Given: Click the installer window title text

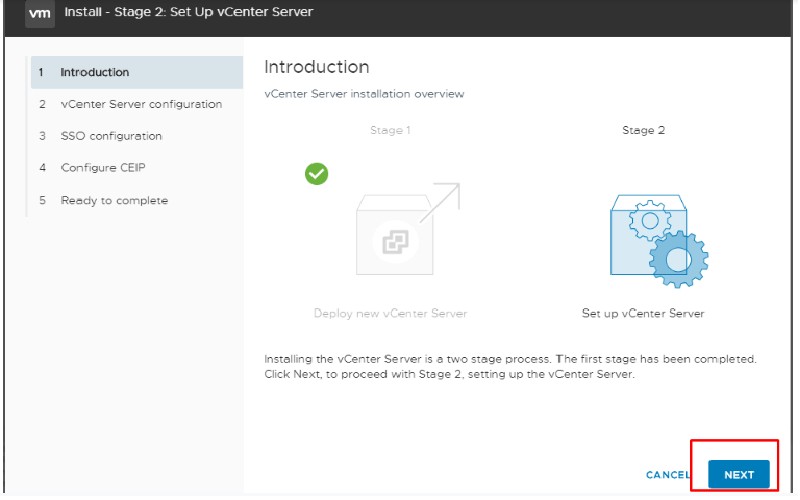Looking at the screenshot, I should pos(188,12).
